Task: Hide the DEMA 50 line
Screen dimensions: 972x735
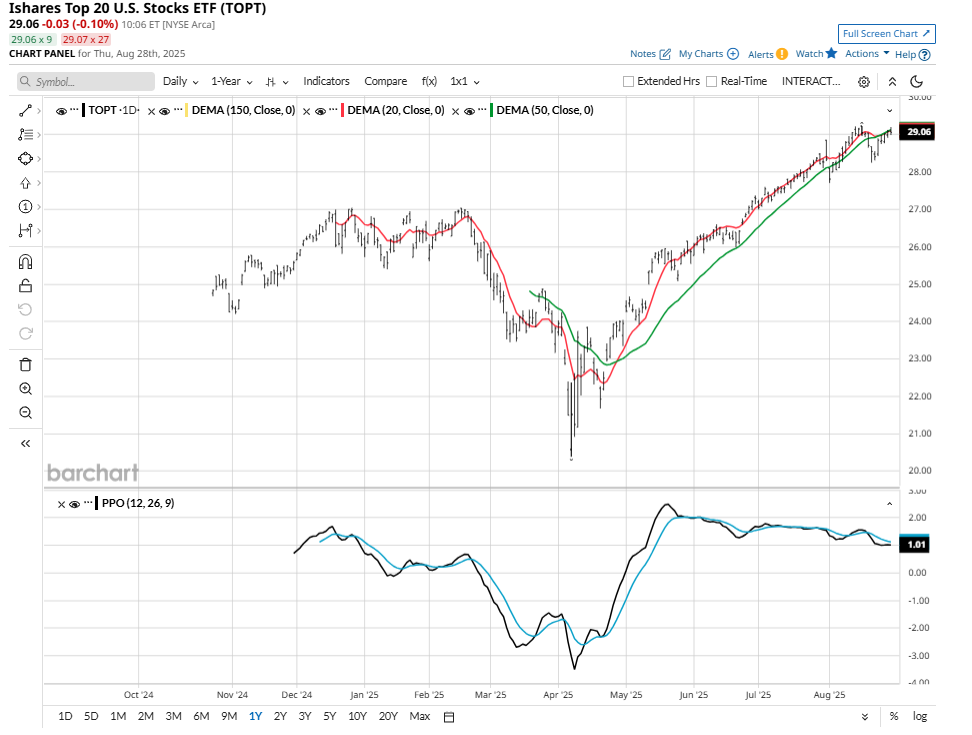Action: pyautogui.click(x=469, y=112)
